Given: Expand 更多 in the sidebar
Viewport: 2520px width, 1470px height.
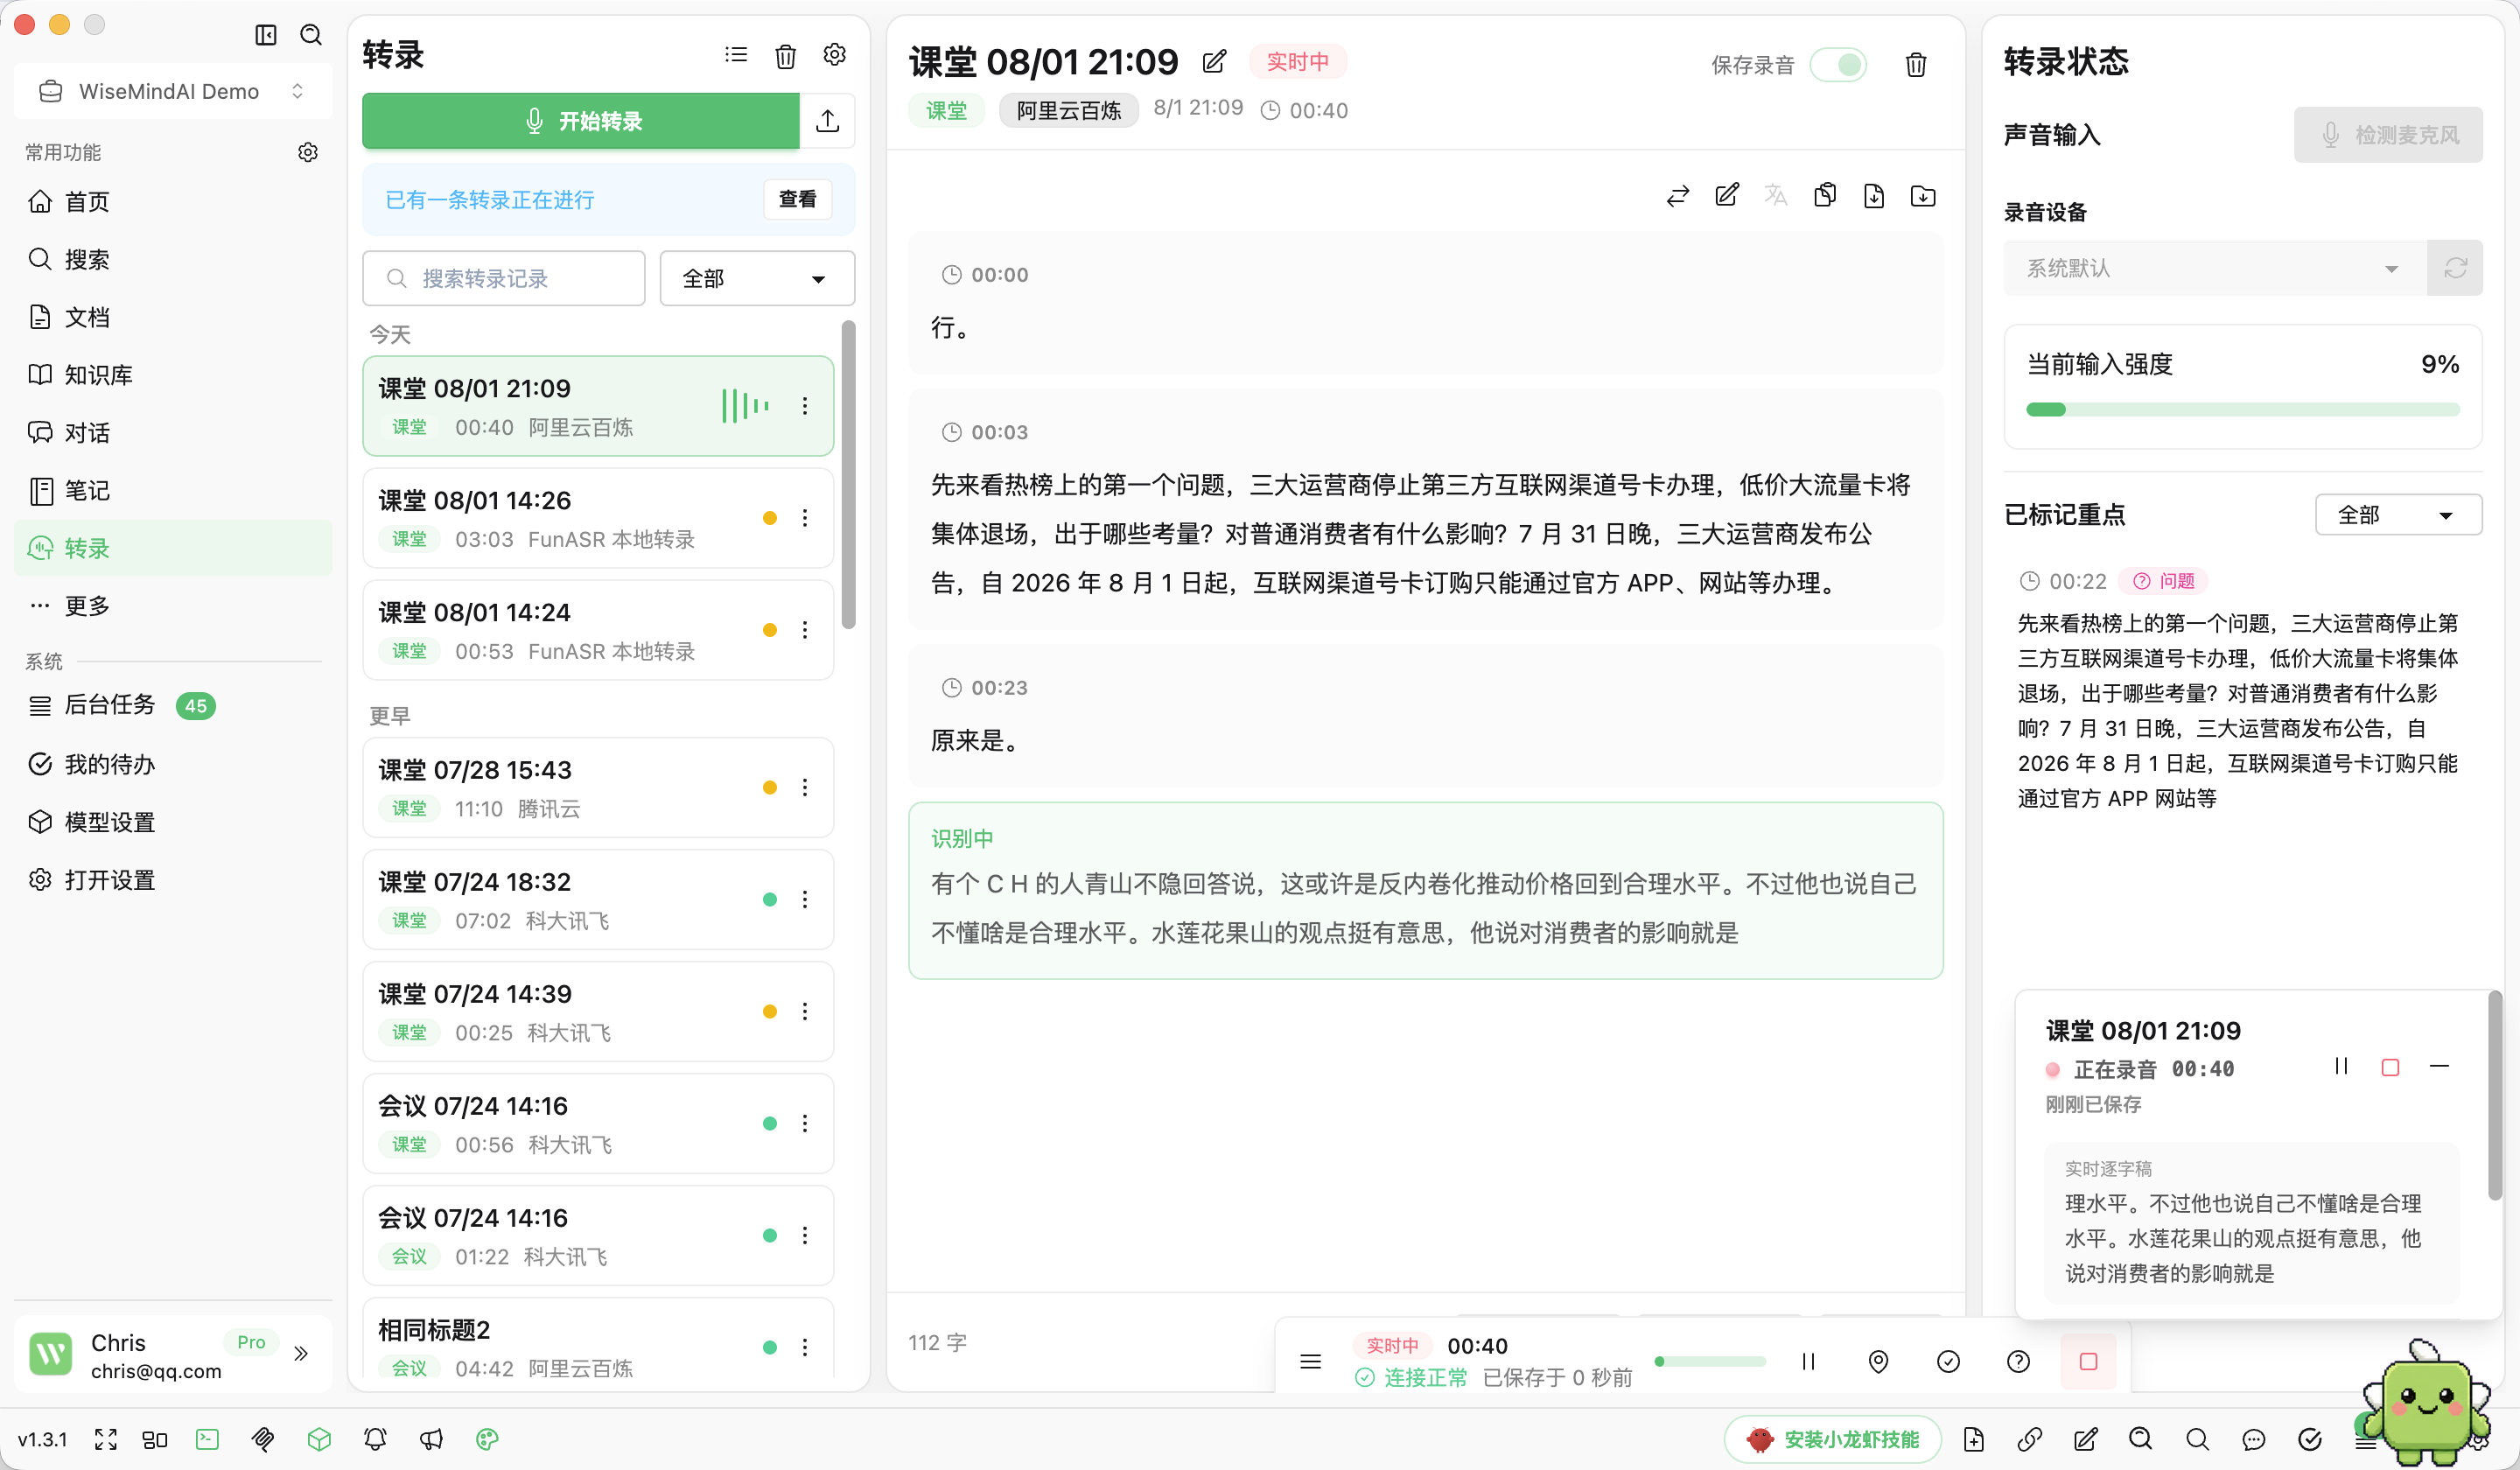Looking at the screenshot, I should click(x=173, y=606).
